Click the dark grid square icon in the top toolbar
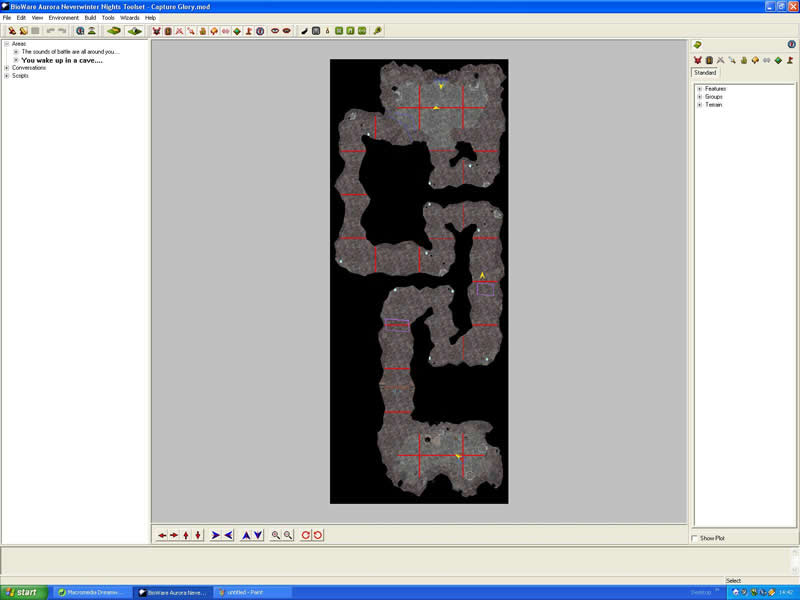The height and width of the screenshot is (600, 800). 316,31
